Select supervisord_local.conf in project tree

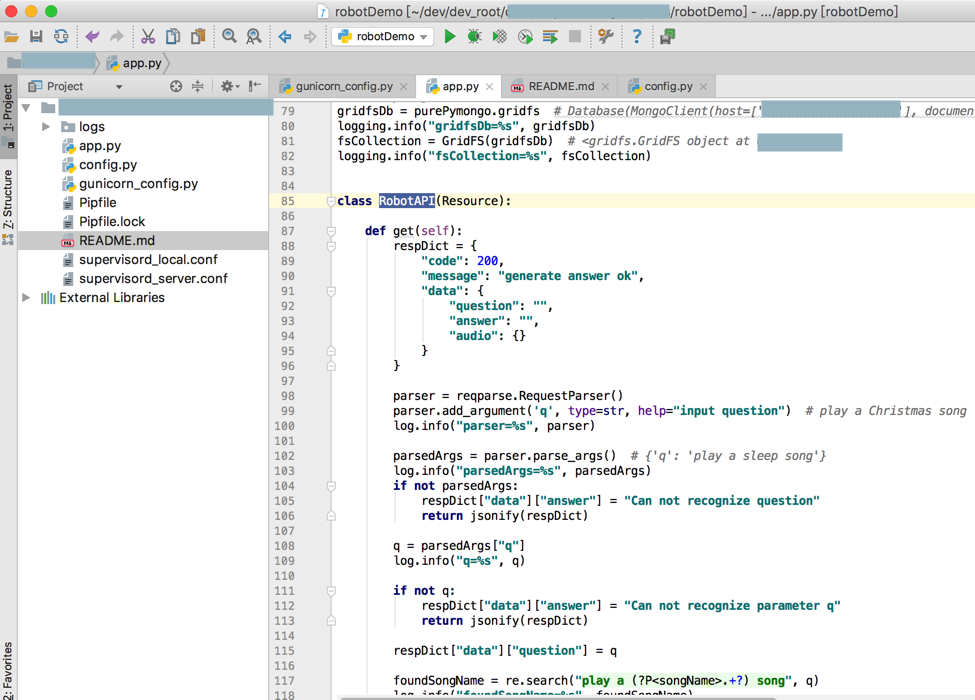click(148, 260)
